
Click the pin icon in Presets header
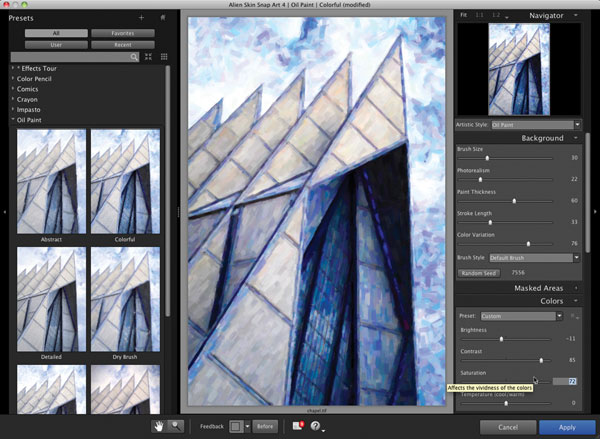coord(163,18)
